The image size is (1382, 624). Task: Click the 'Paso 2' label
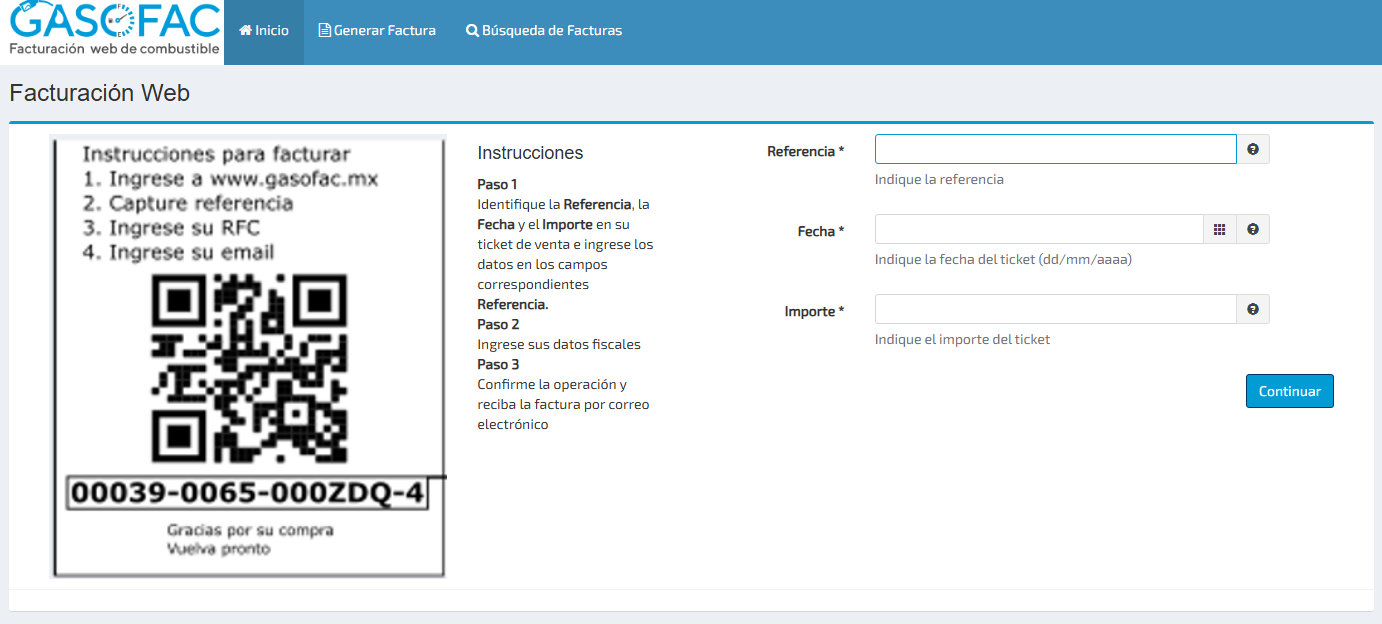coord(498,324)
